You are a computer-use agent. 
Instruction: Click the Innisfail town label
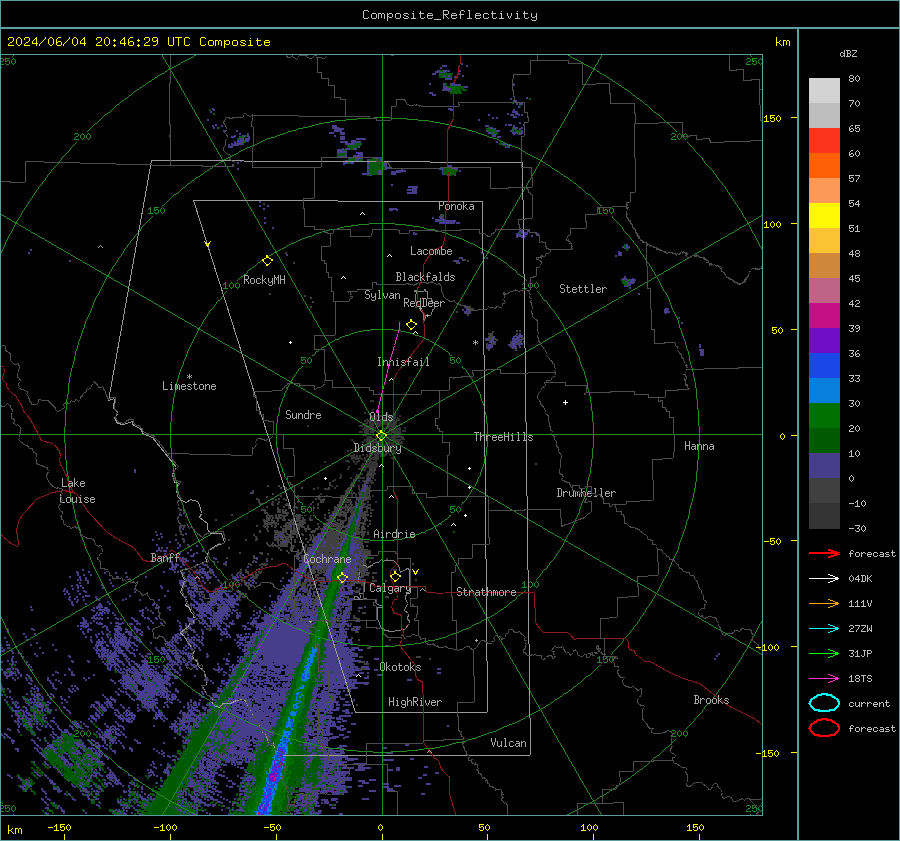(x=403, y=362)
